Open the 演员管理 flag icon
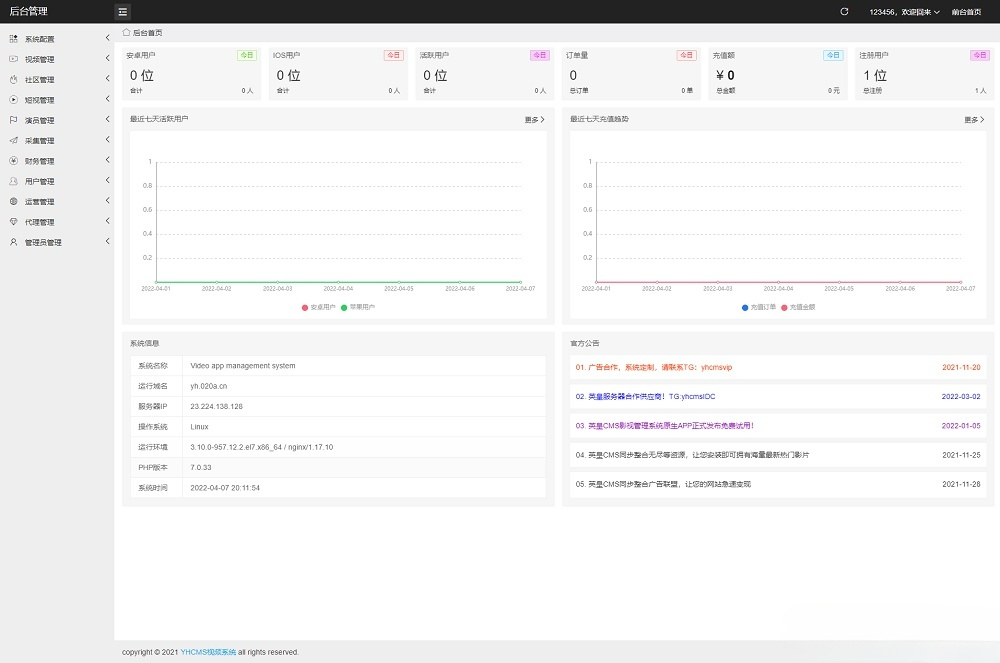 pos(13,119)
